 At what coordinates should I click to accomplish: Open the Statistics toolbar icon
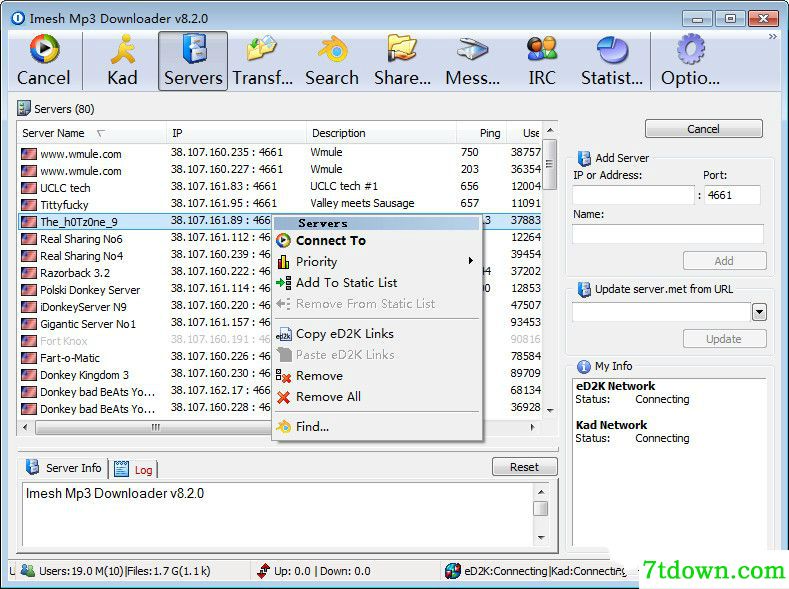tap(612, 49)
